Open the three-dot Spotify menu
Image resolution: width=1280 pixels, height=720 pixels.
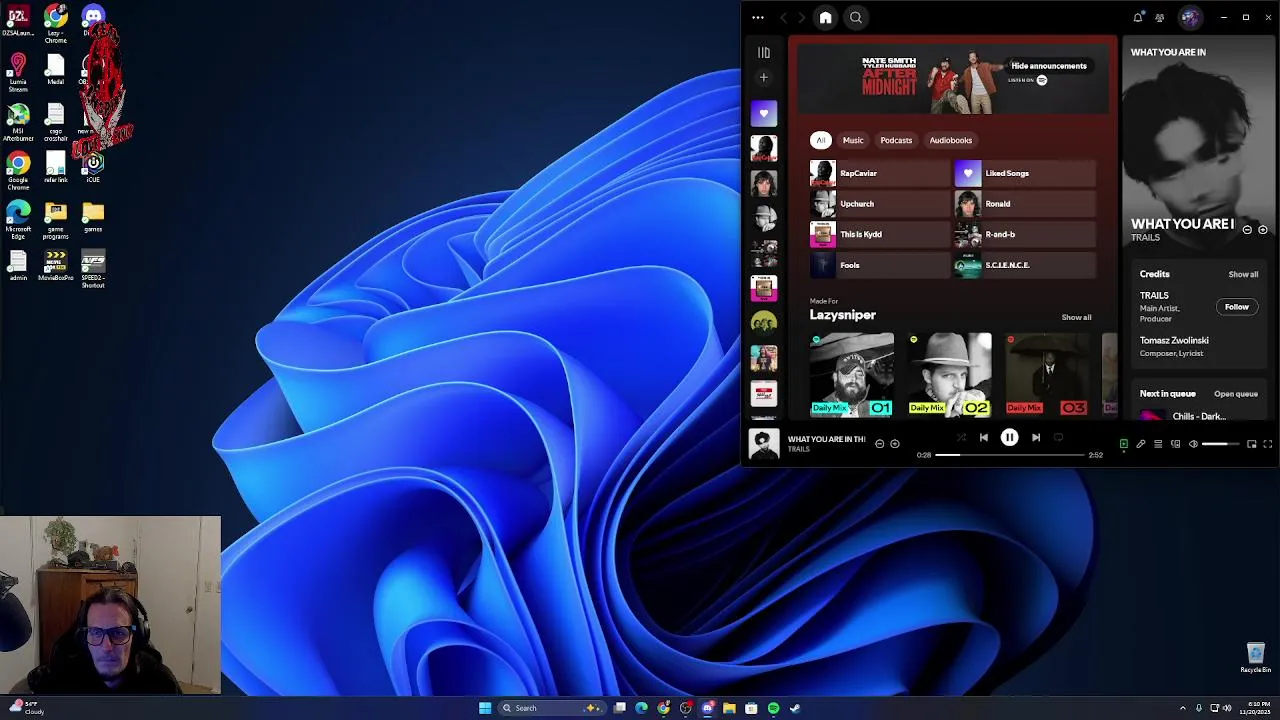758,17
